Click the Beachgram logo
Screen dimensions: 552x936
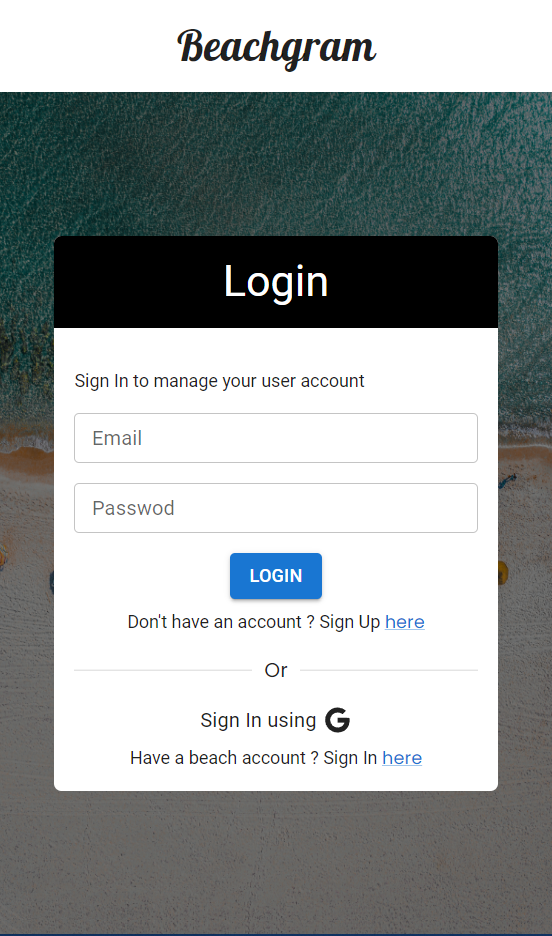276,48
